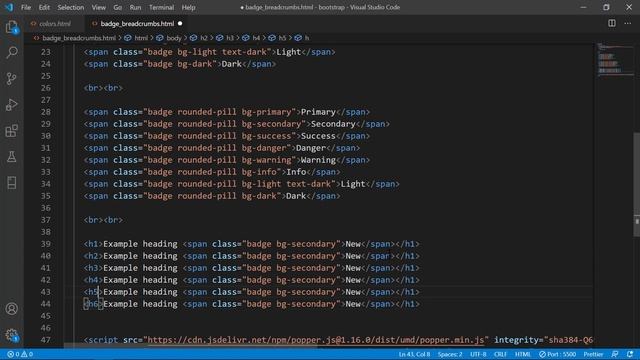Change the CRLF end of line setting
This screenshot has width=640, height=360.
coord(500,354)
